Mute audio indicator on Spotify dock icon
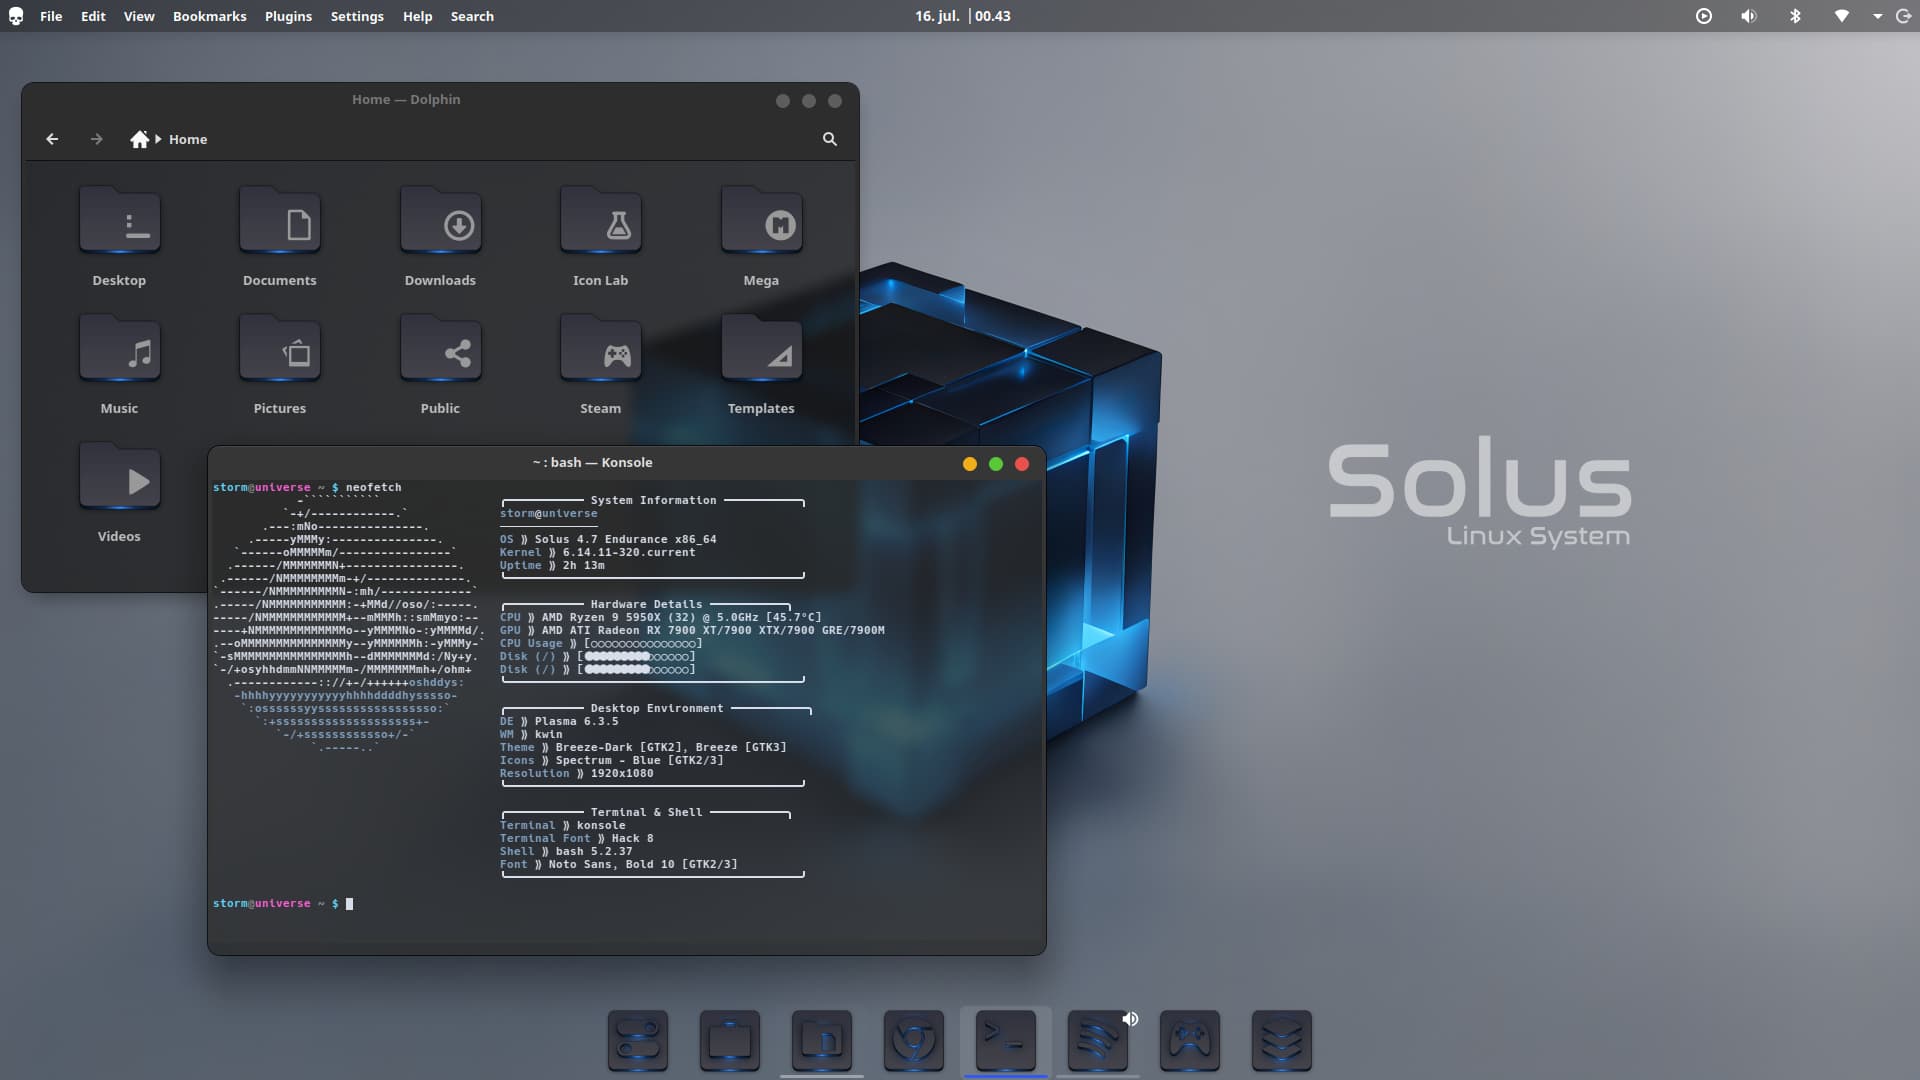This screenshot has height=1080, width=1920. coord(1130,1019)
